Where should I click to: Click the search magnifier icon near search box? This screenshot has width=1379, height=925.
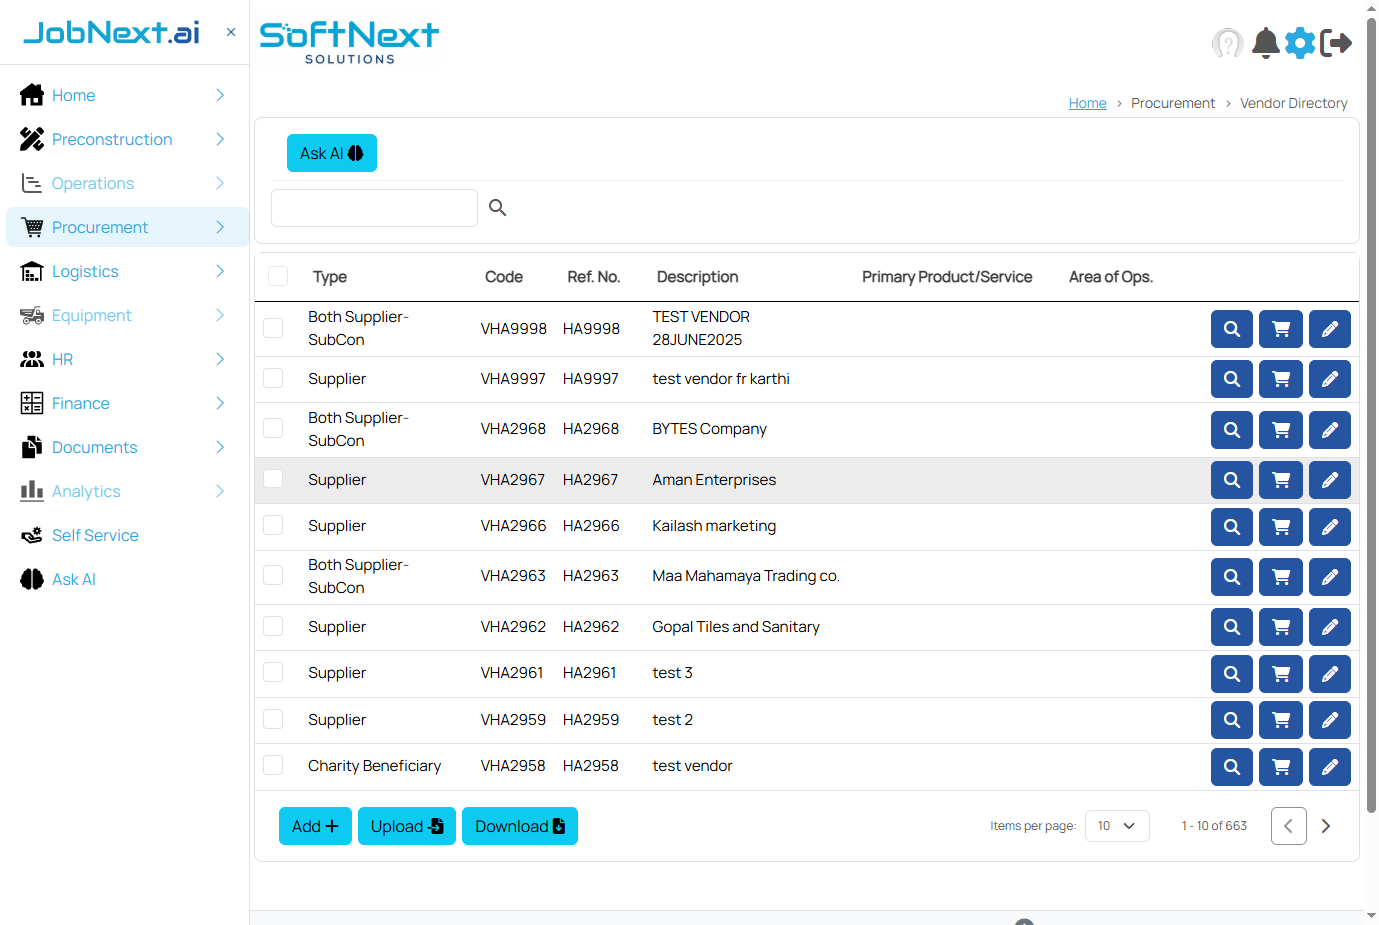497,207
